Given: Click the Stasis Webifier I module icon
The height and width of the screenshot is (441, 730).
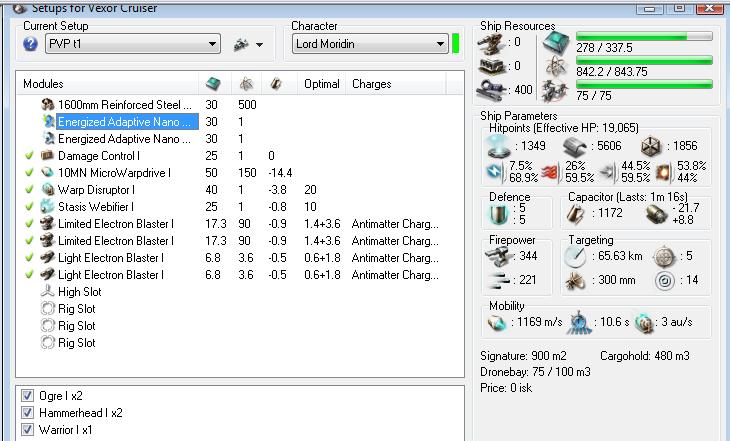Looking at the screenshot, I should [x=47, y=207].
